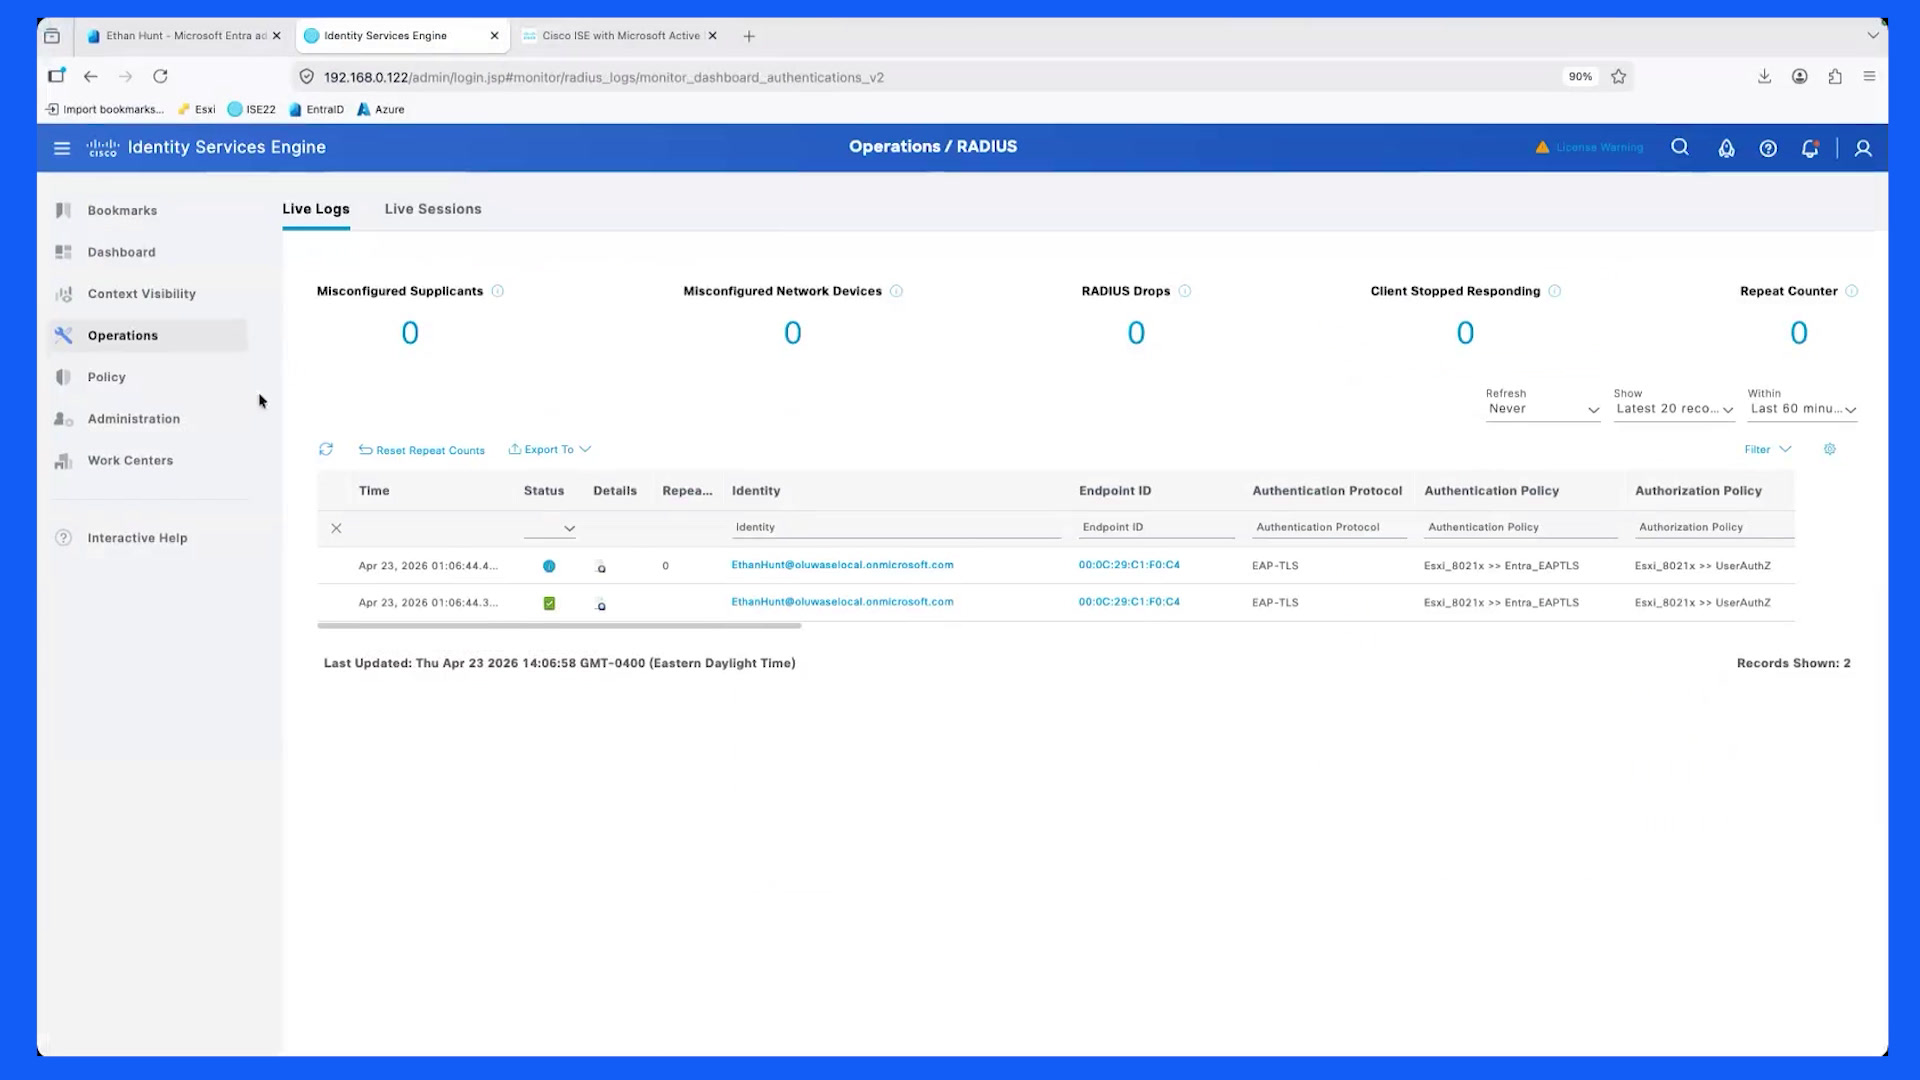
Task: Open the Status filter dropdown
Action: (x=550, y=528)
